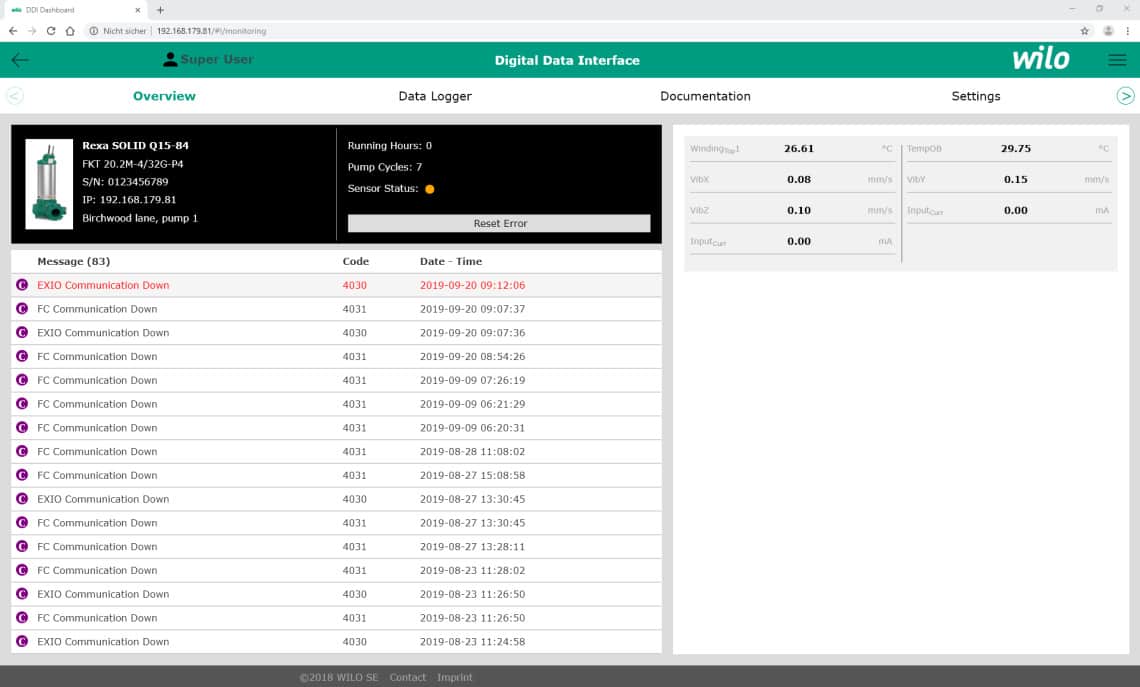Image resolution: width=1140 pixels, height=687 pixels.
Task: Open a new browser tab
Action: tap(160, 10)
